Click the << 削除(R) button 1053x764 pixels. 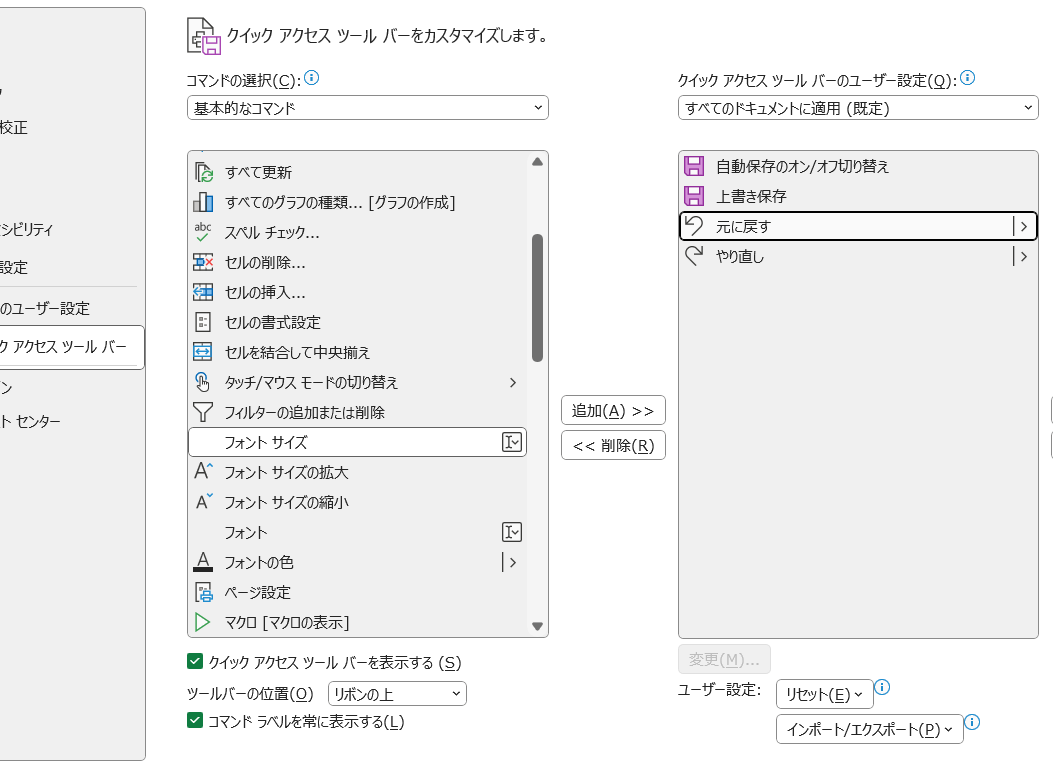pyautogui.click(x=613, y=445)
